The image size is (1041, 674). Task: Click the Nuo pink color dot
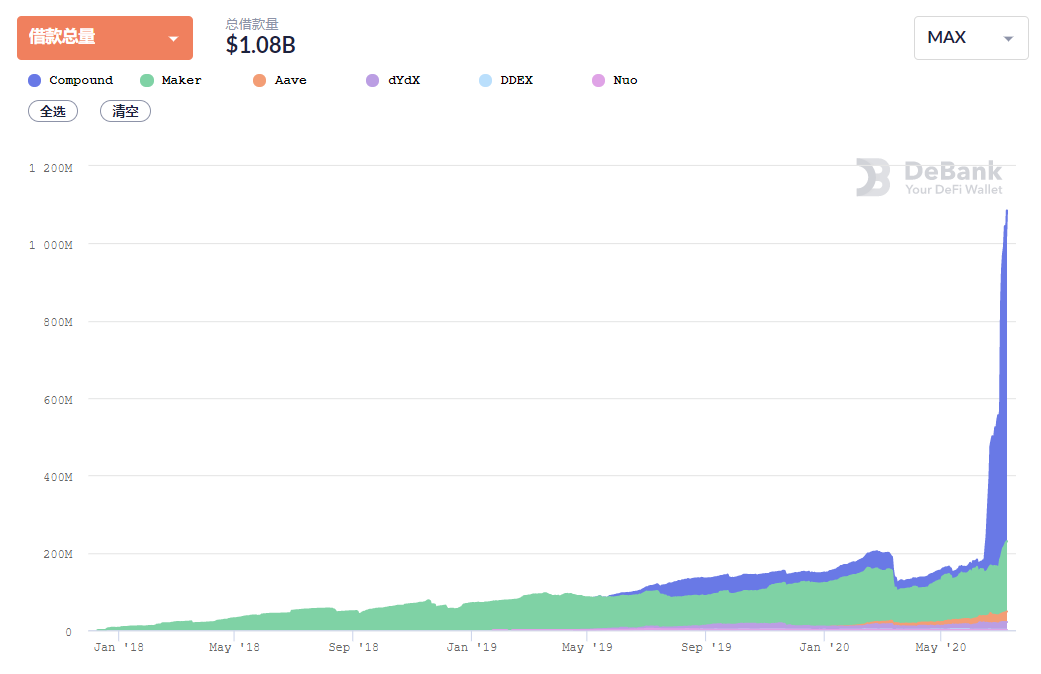coord(598,80)
